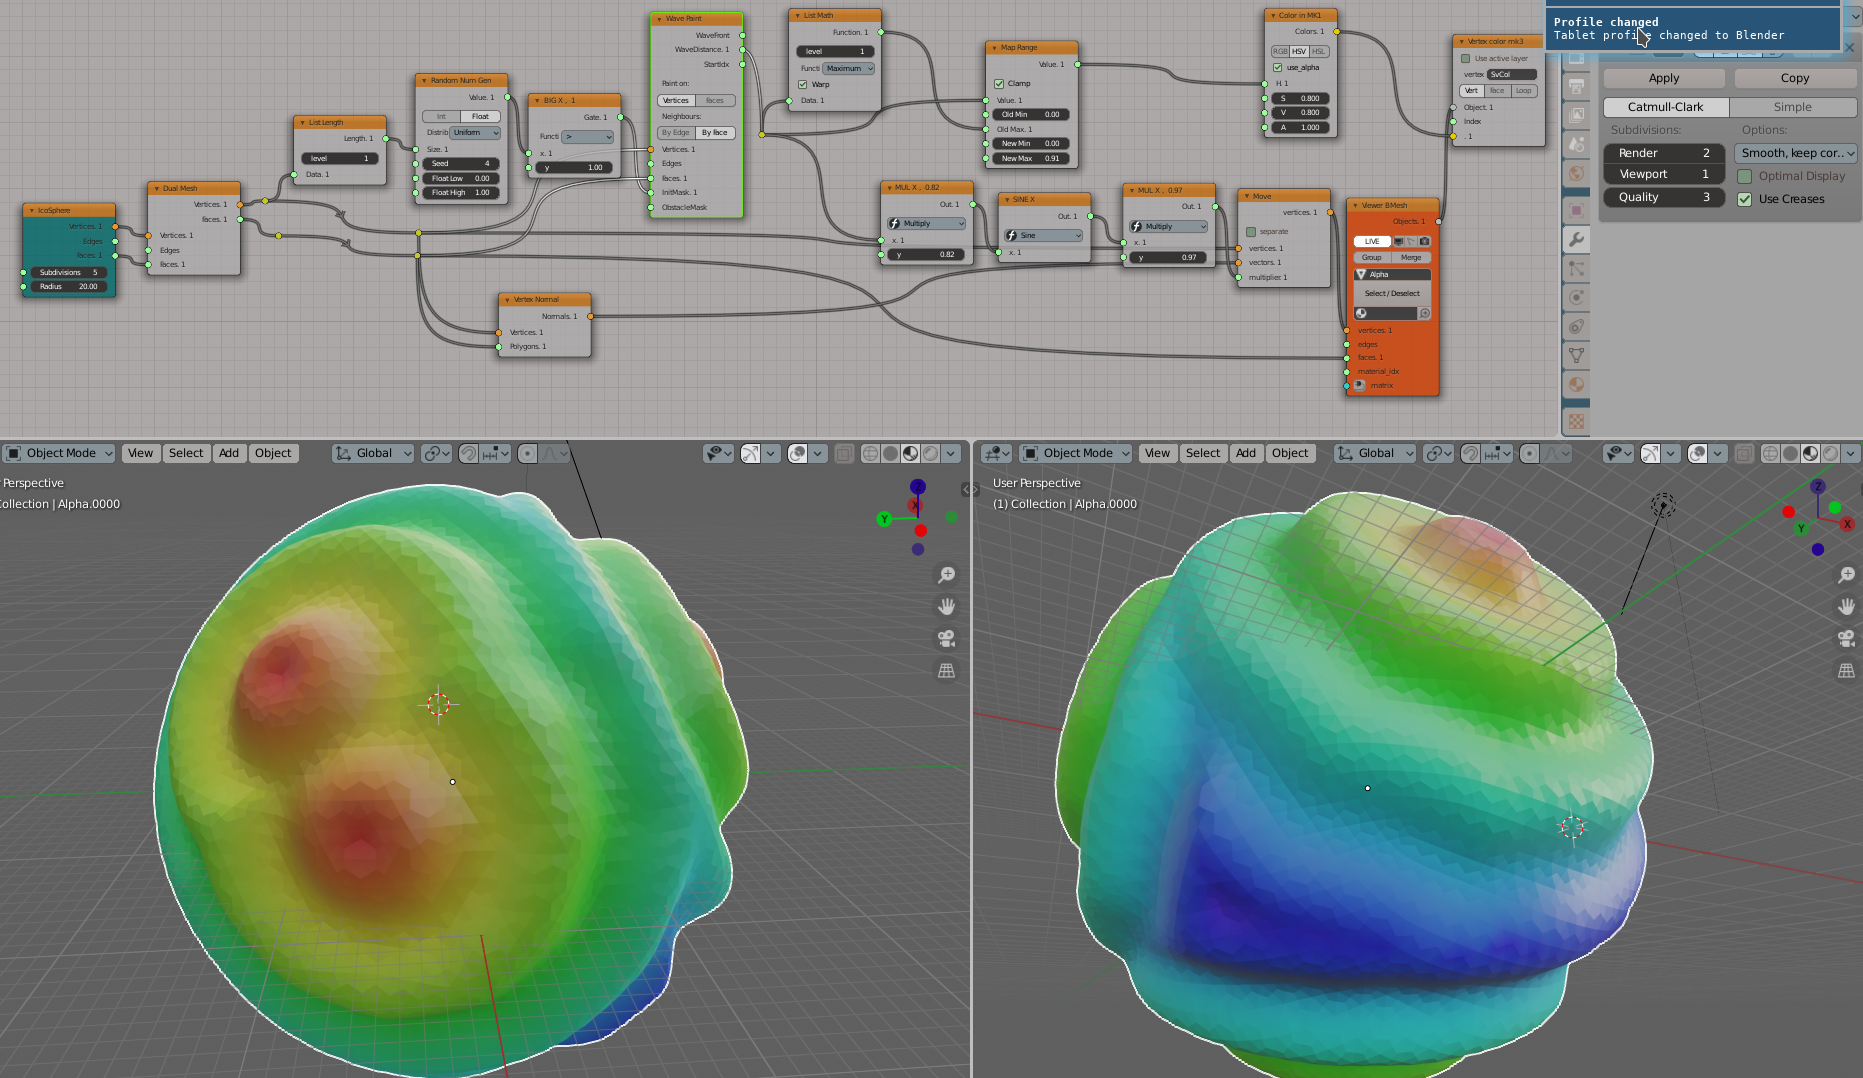The width and height of the screenshot is (1863, 1078).
Task: Click wireframe shading icon in left viewport header
Action: 870,453
